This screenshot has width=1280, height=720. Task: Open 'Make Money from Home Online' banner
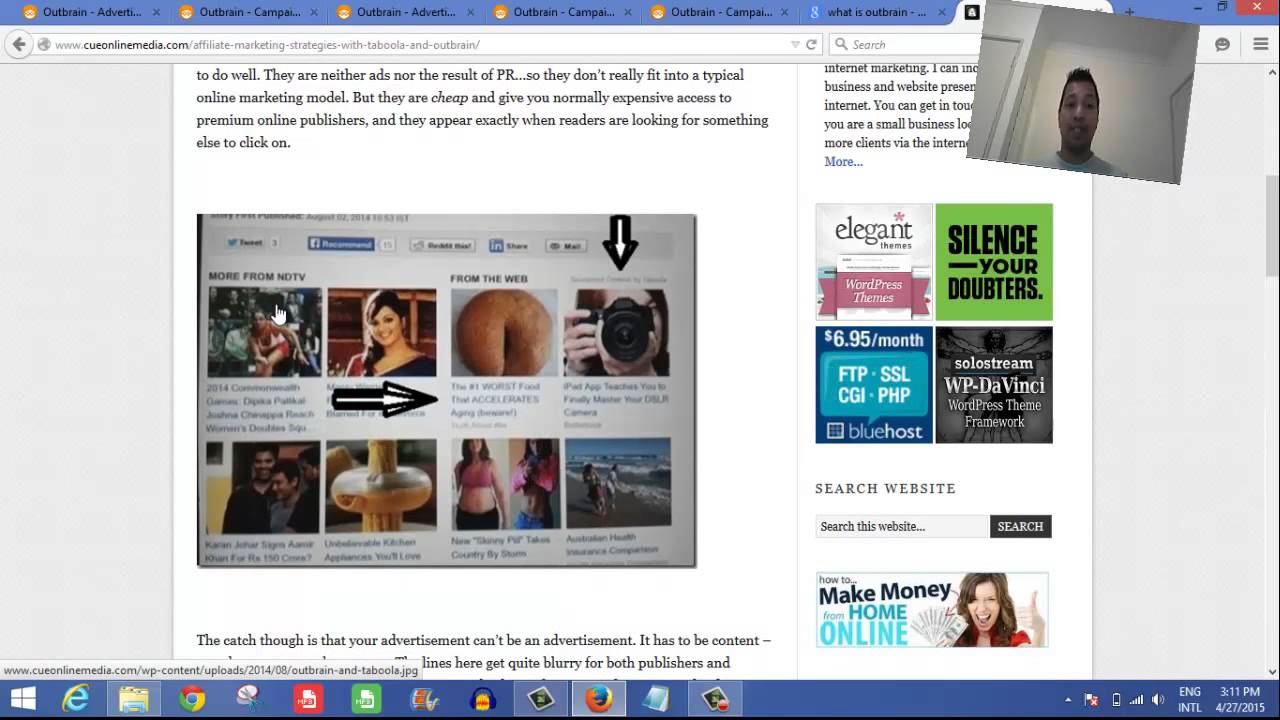click(x=932, y=610)
